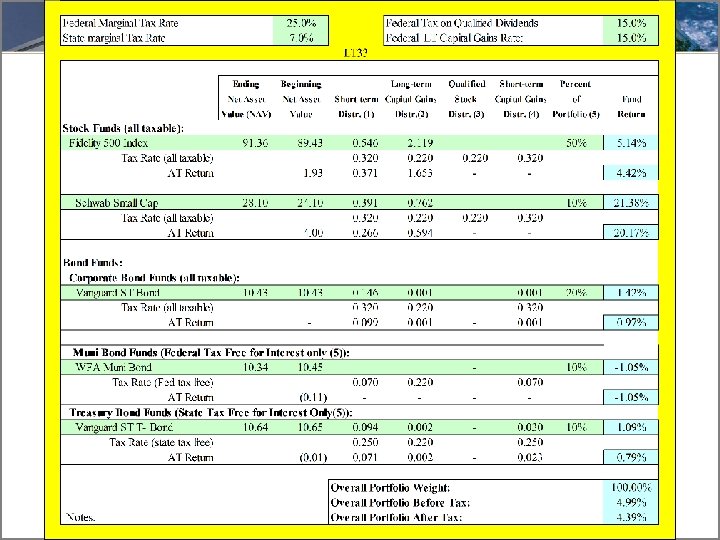Click Vanguard ST T-Bond after-tax return 0.79%
Viewport: 720px width, 540px height.
click(631, 457)
